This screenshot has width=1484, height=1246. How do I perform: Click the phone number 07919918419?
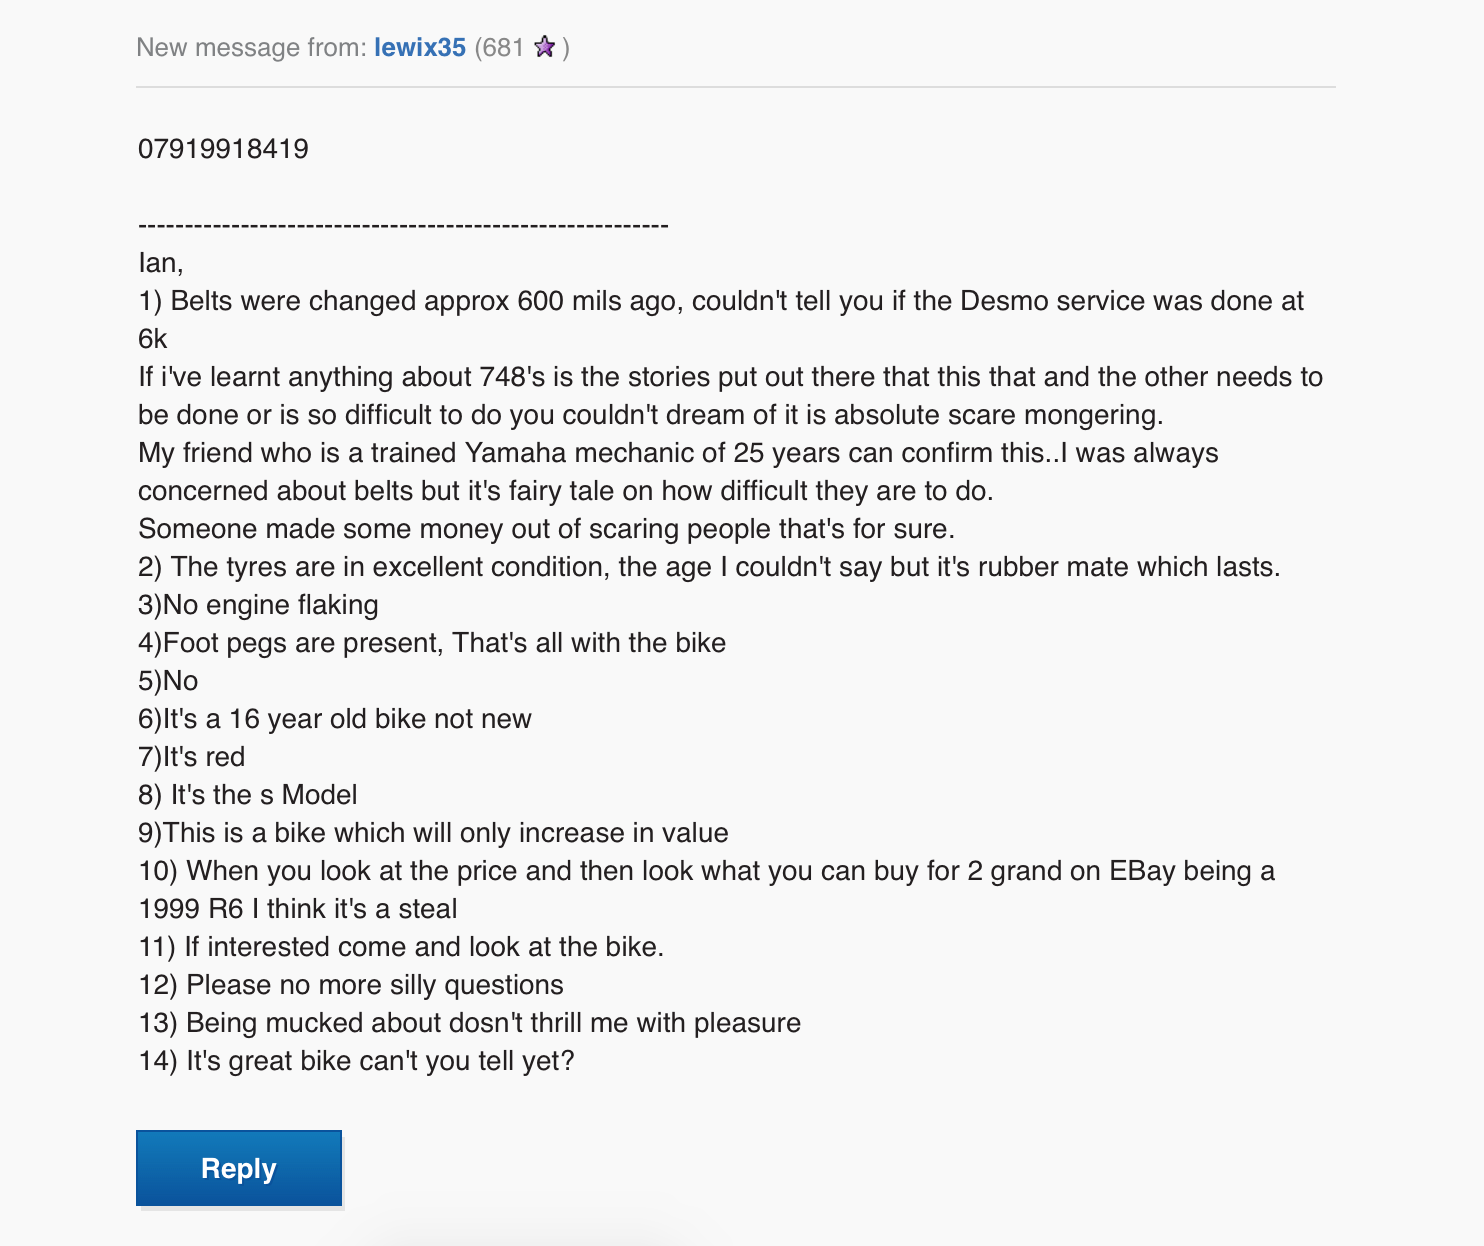(x=223, y=149)
